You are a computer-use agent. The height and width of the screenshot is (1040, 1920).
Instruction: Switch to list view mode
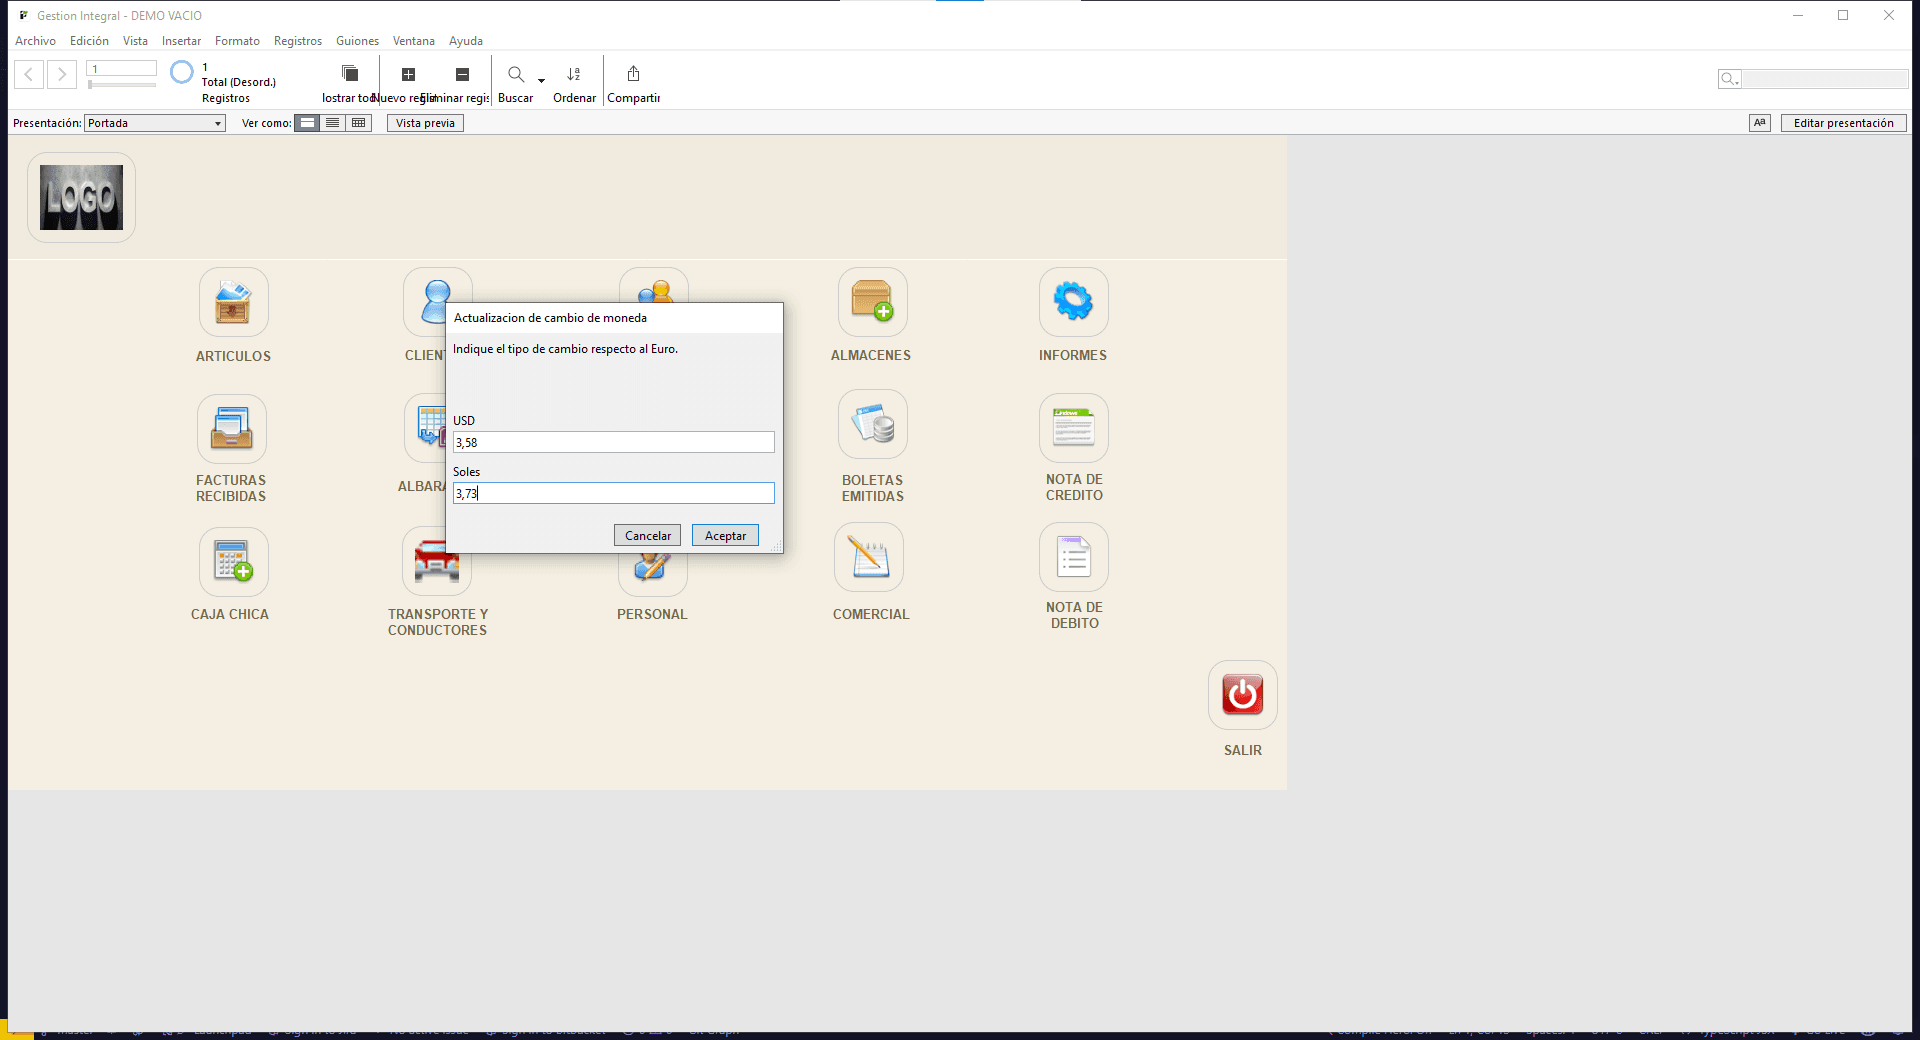click(x=333, y=123)
